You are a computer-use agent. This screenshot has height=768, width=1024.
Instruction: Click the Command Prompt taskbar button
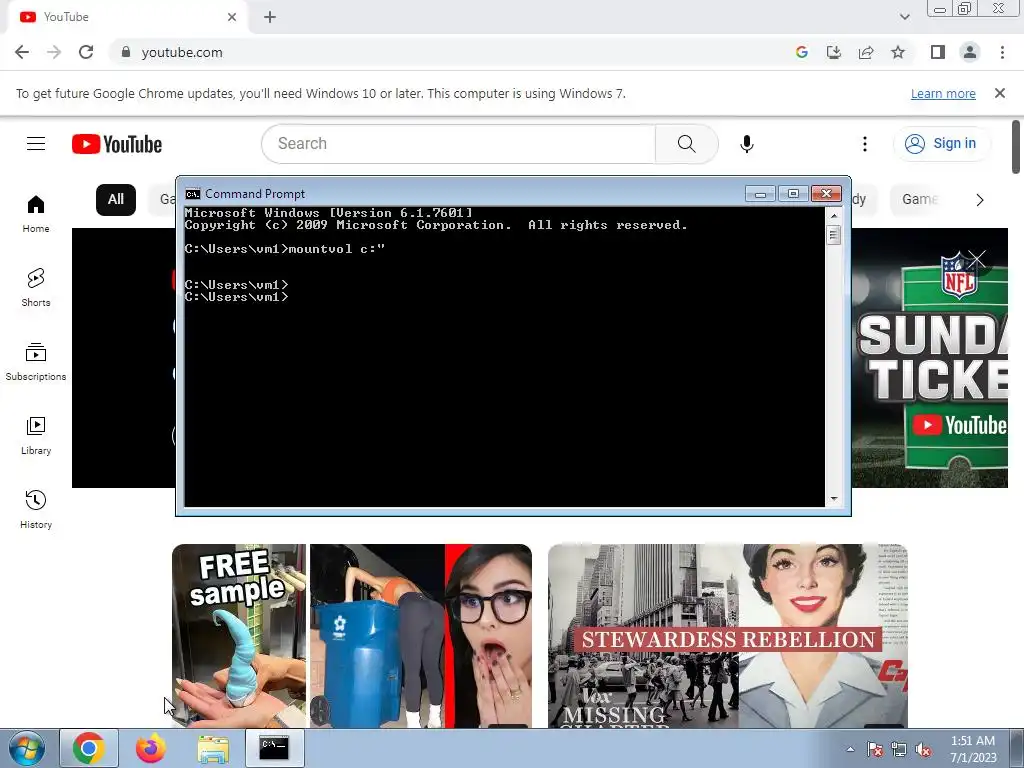pos(274,748)
